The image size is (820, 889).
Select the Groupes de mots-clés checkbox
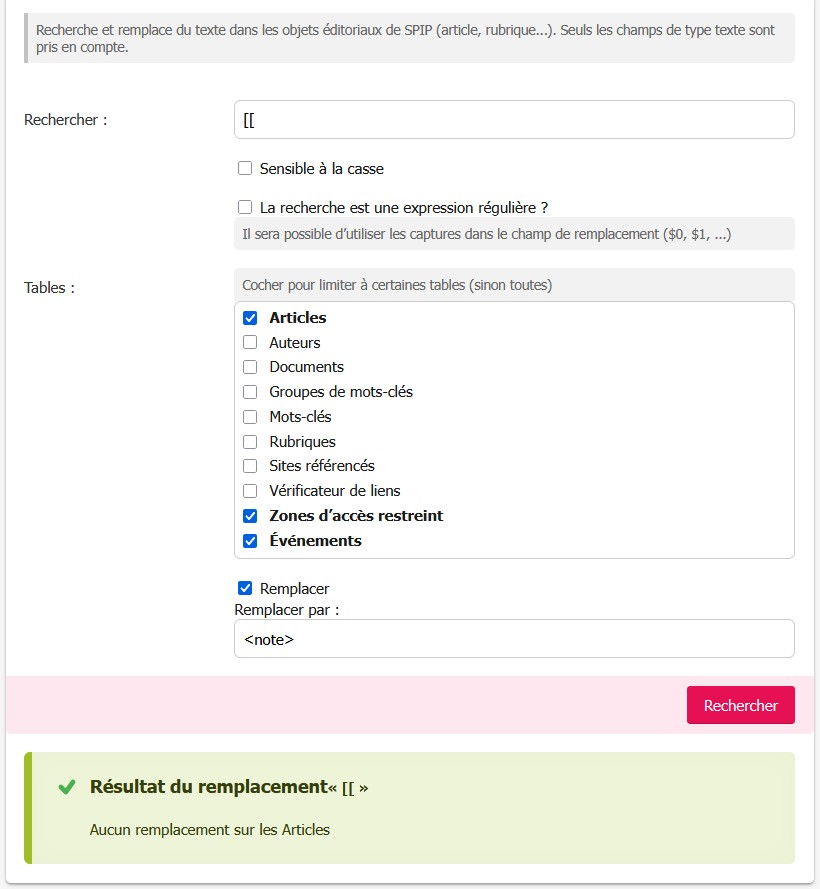(x=251, y=392)
